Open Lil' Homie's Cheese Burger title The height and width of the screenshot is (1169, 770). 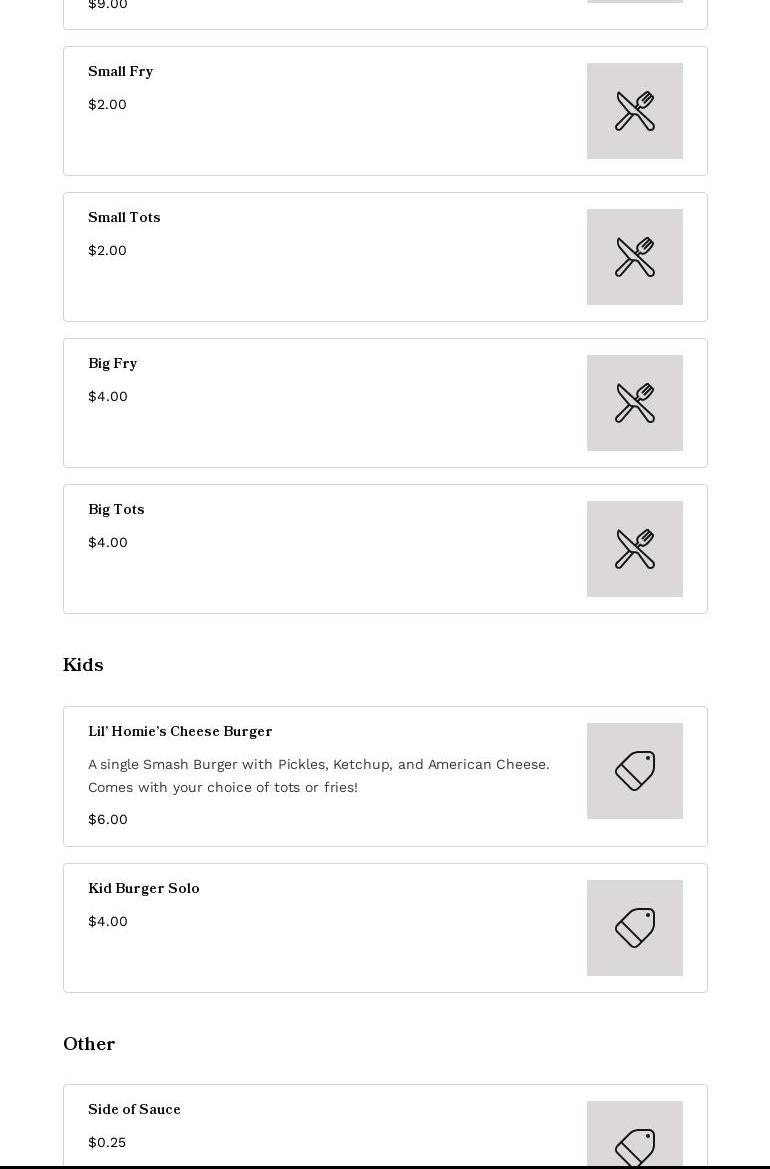(180, 731)
